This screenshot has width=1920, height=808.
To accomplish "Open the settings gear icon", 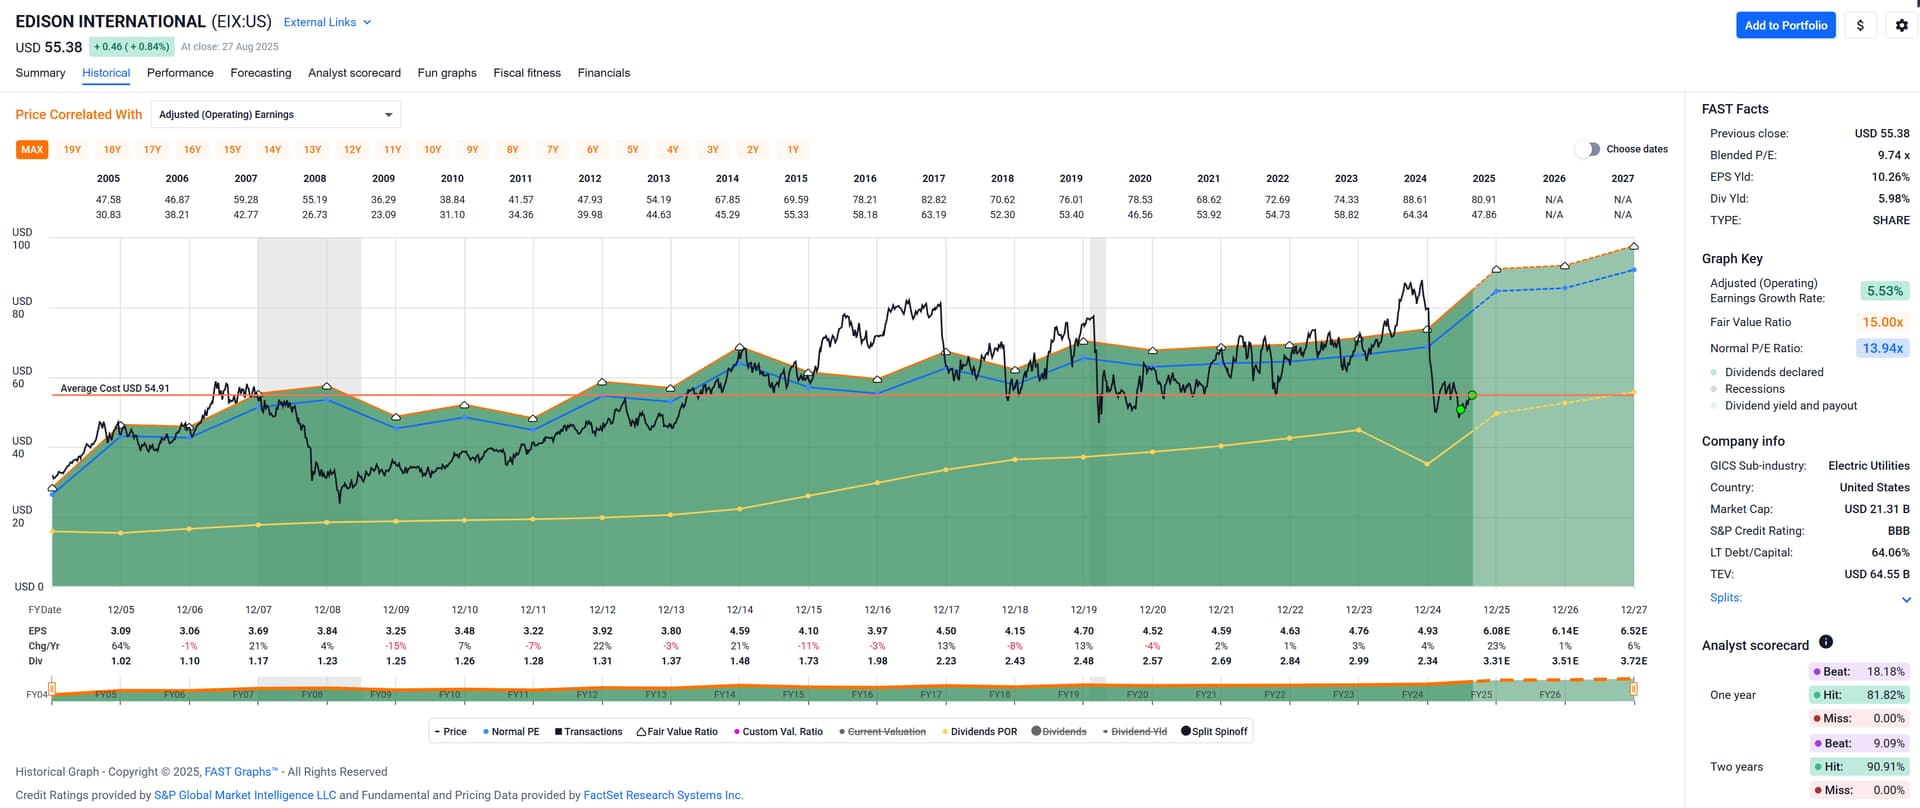I will point(1901,26).
